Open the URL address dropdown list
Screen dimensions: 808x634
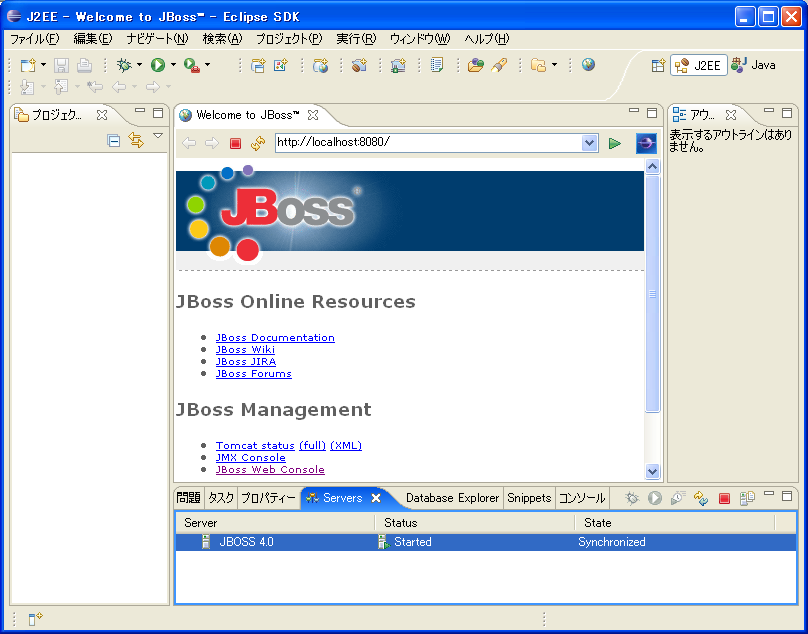coord(590,142)
